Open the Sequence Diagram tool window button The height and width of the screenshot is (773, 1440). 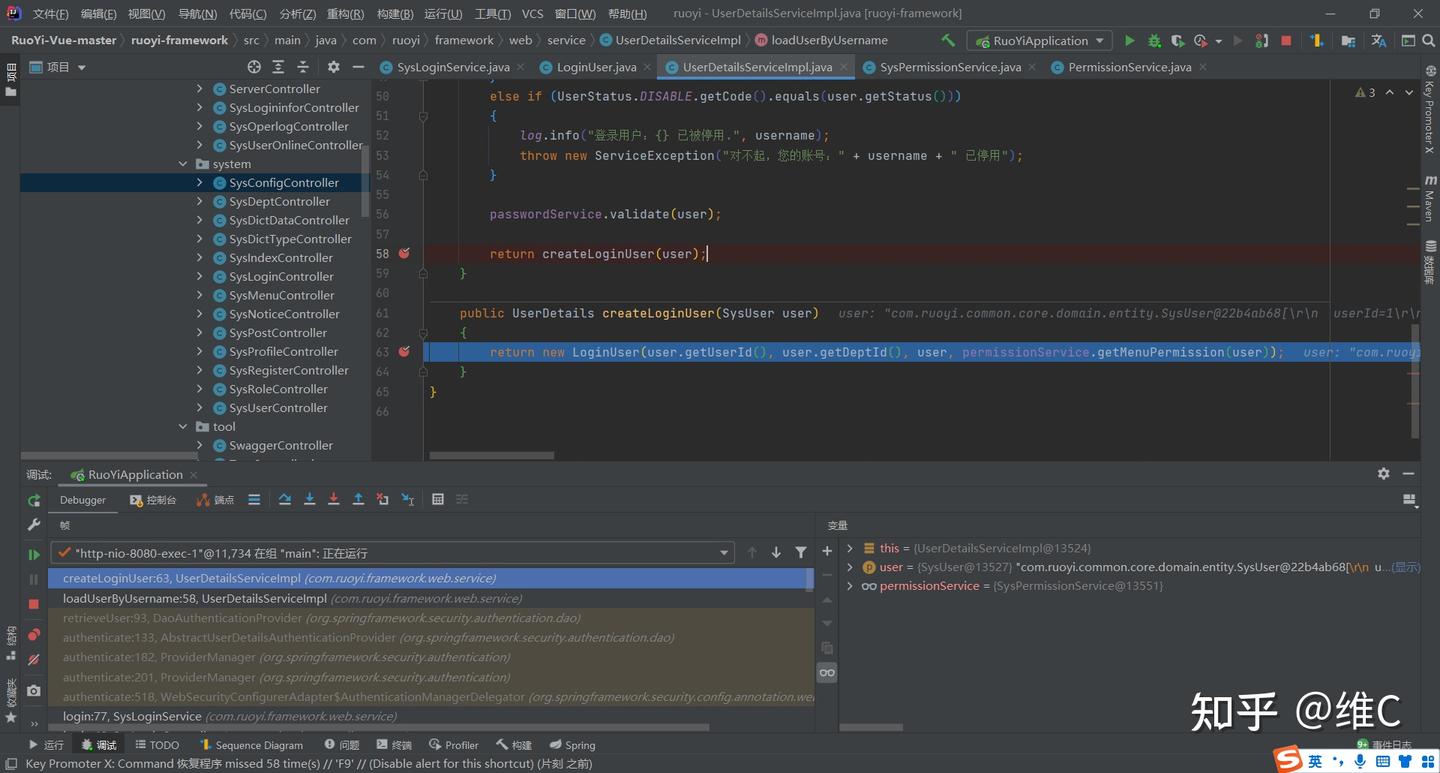pos(252,745)
